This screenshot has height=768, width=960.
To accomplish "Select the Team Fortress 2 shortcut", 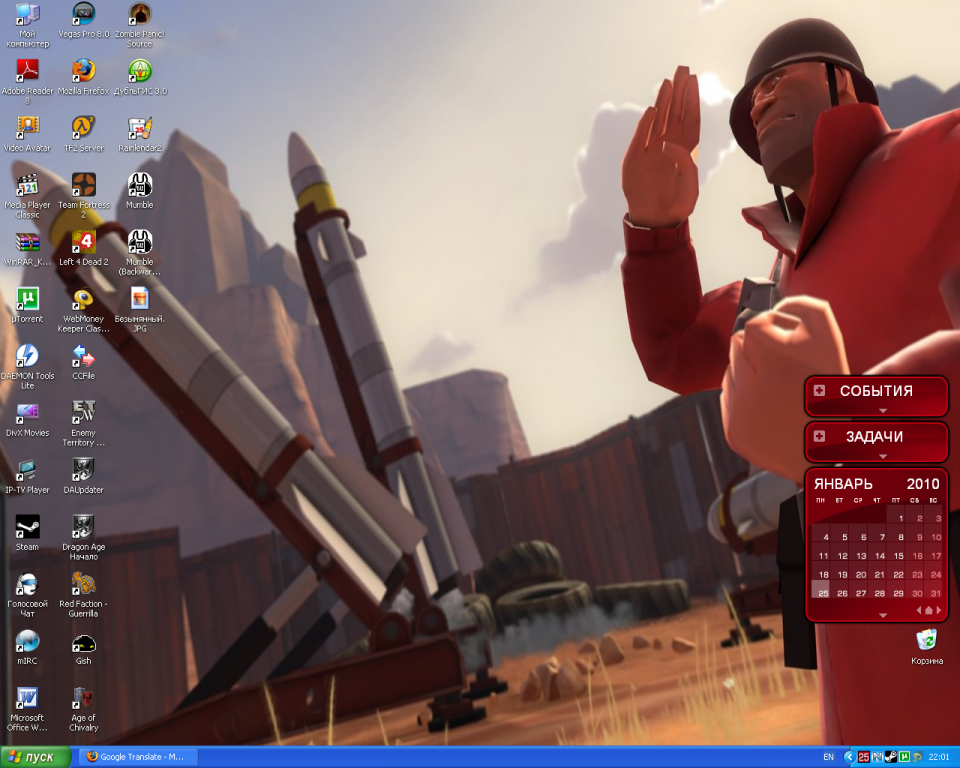I will point(83,195).
